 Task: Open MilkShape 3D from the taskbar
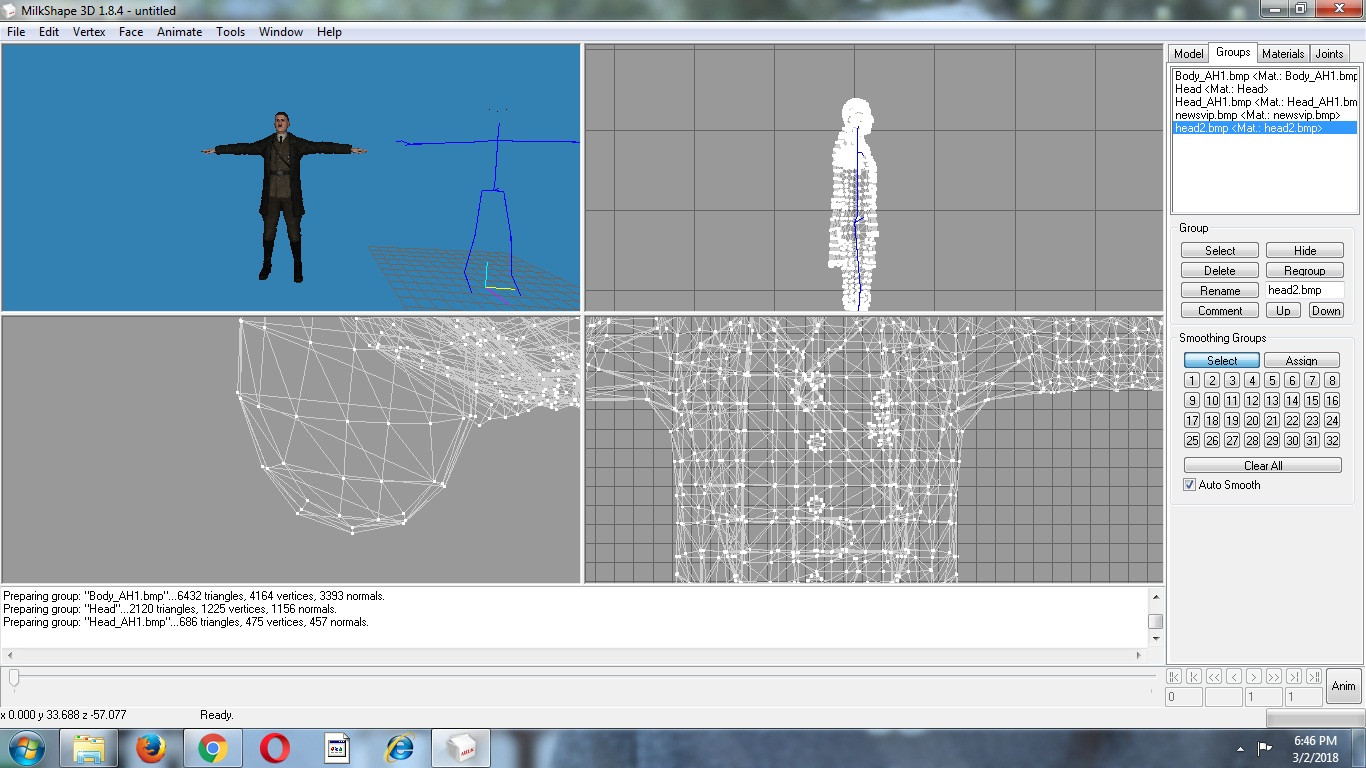pyautogui.click(x=461, y=747)
